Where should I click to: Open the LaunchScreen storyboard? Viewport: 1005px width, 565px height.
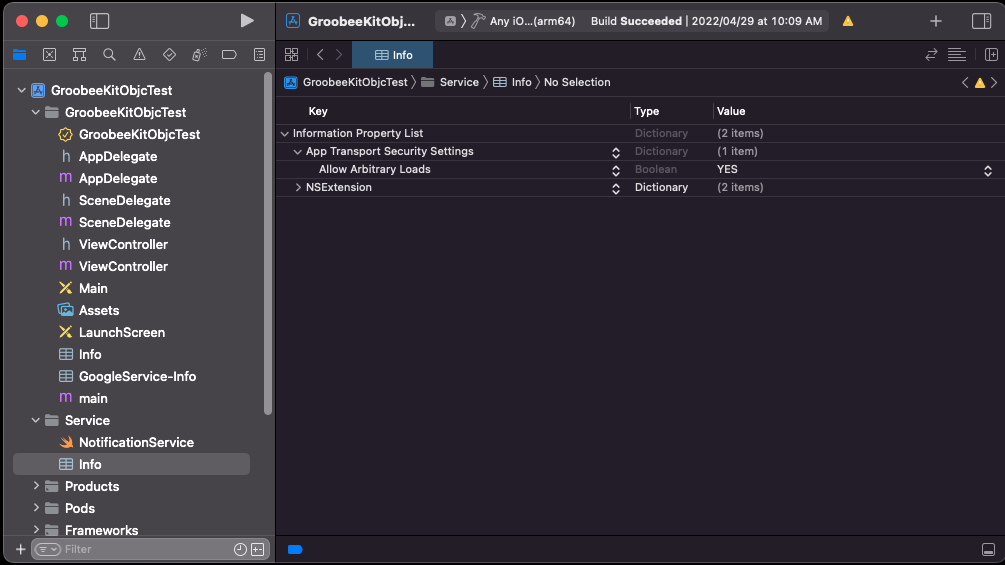click(x=122, y=332)
